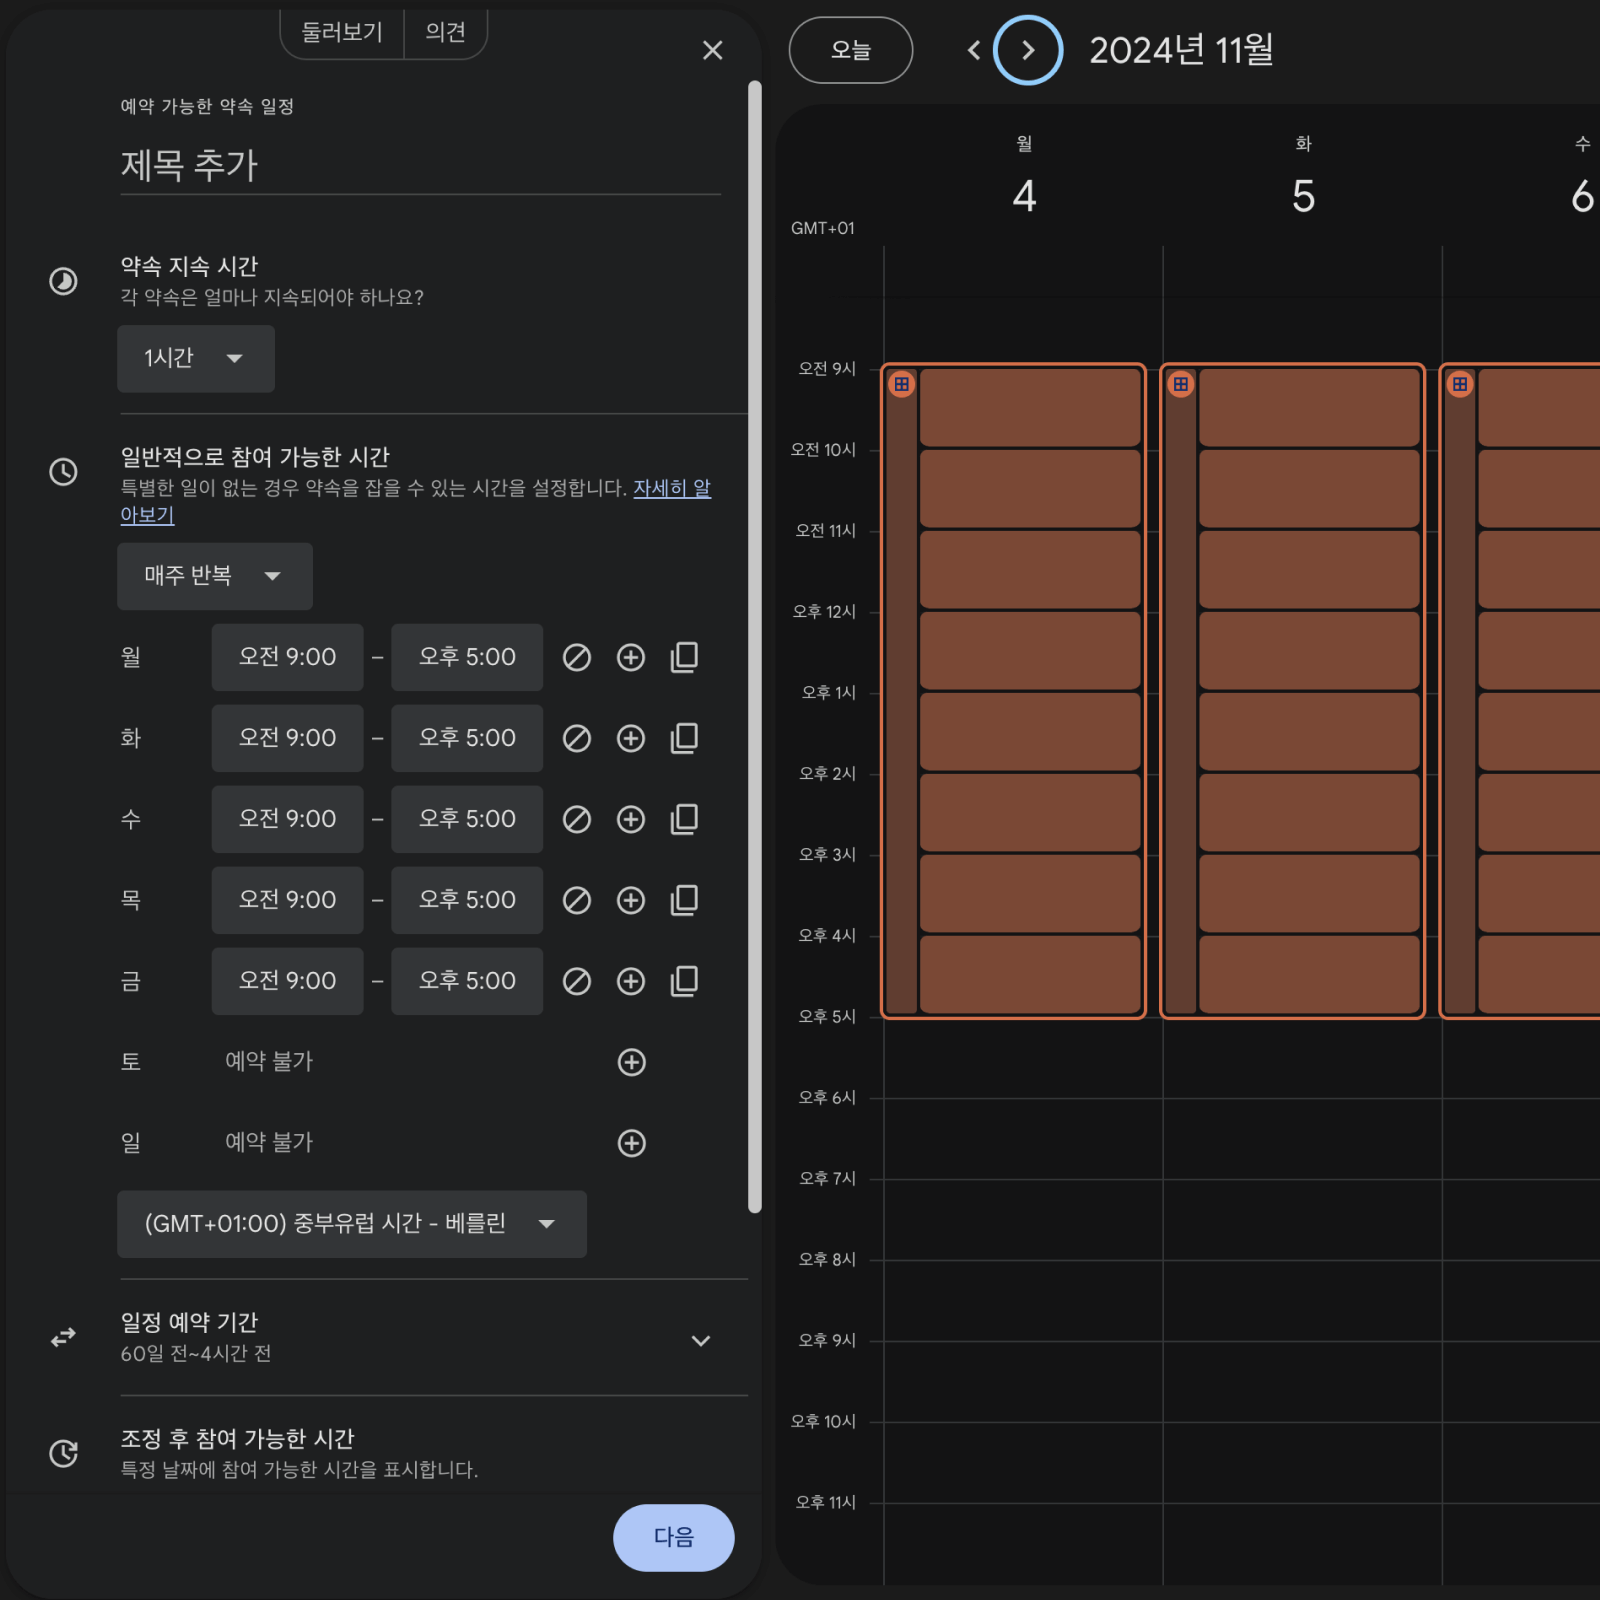Copy Wednesday's hours to other days
This screenshot has height=1600, width=1600.
[684, 819]
